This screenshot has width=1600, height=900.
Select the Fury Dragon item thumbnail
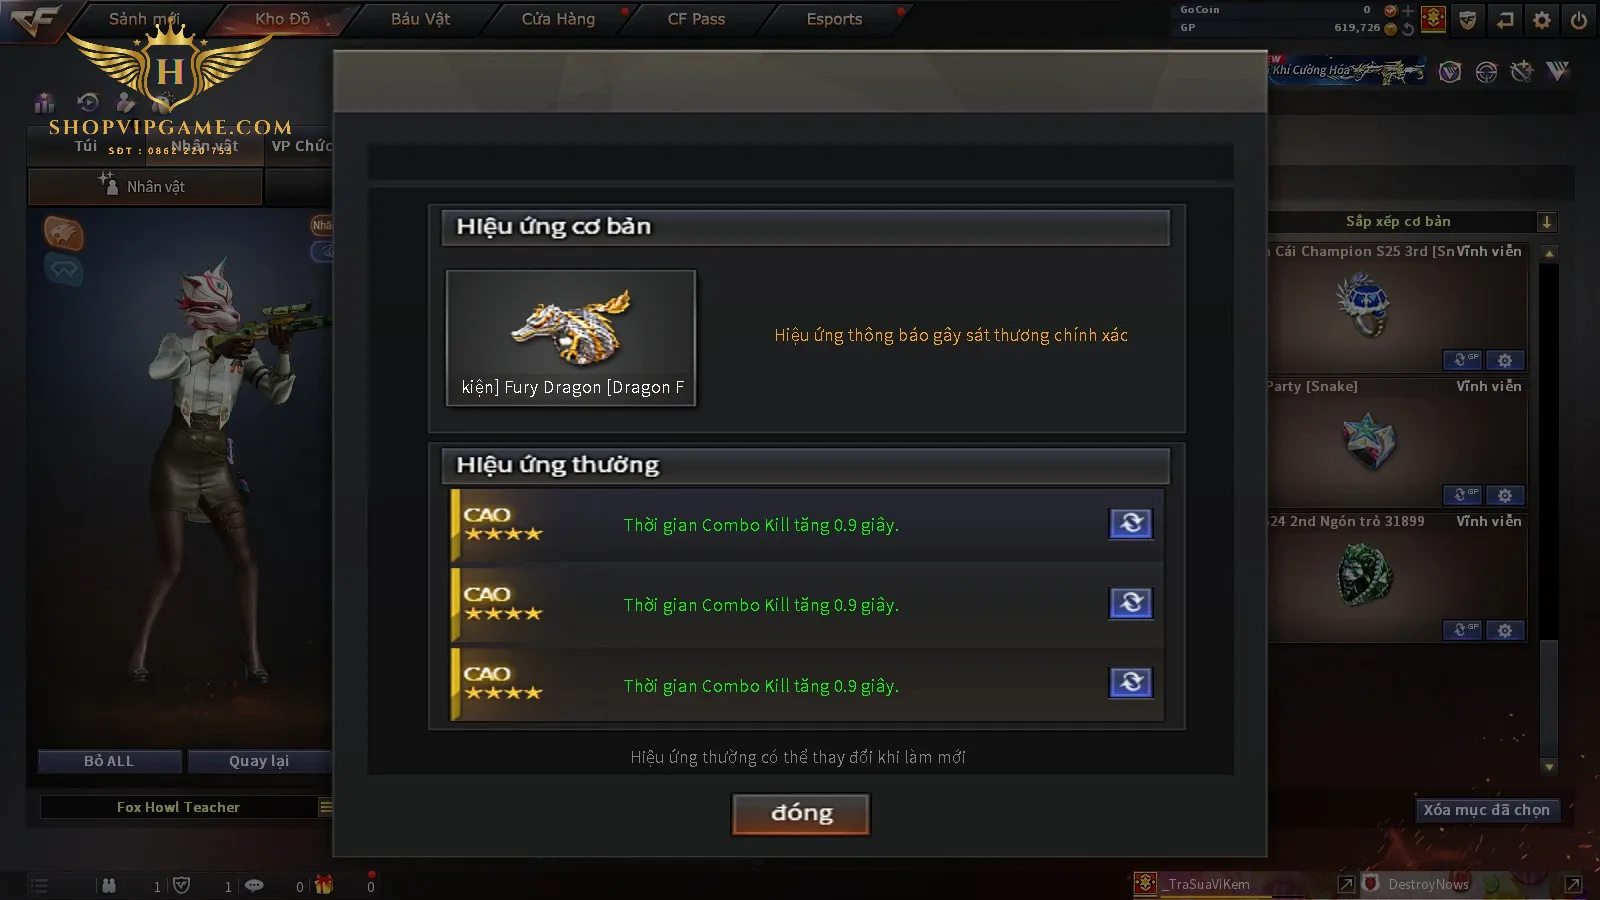(x=571, y=338)
